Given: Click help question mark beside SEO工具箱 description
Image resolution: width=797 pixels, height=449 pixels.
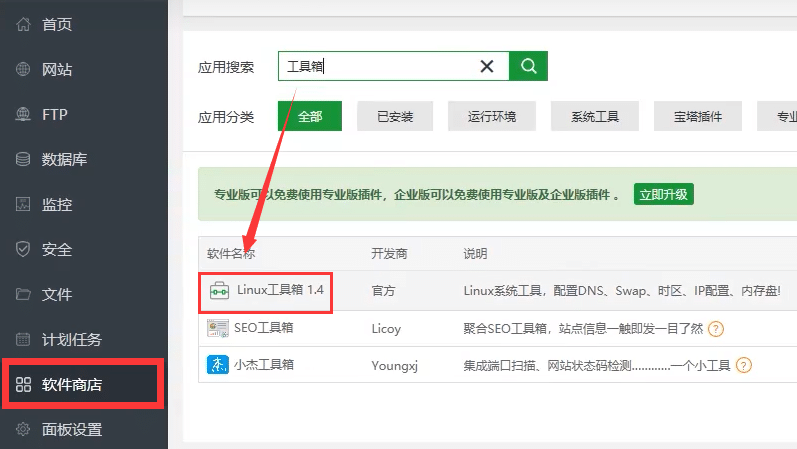Looking at the screenshot, I should pos(716,328).
